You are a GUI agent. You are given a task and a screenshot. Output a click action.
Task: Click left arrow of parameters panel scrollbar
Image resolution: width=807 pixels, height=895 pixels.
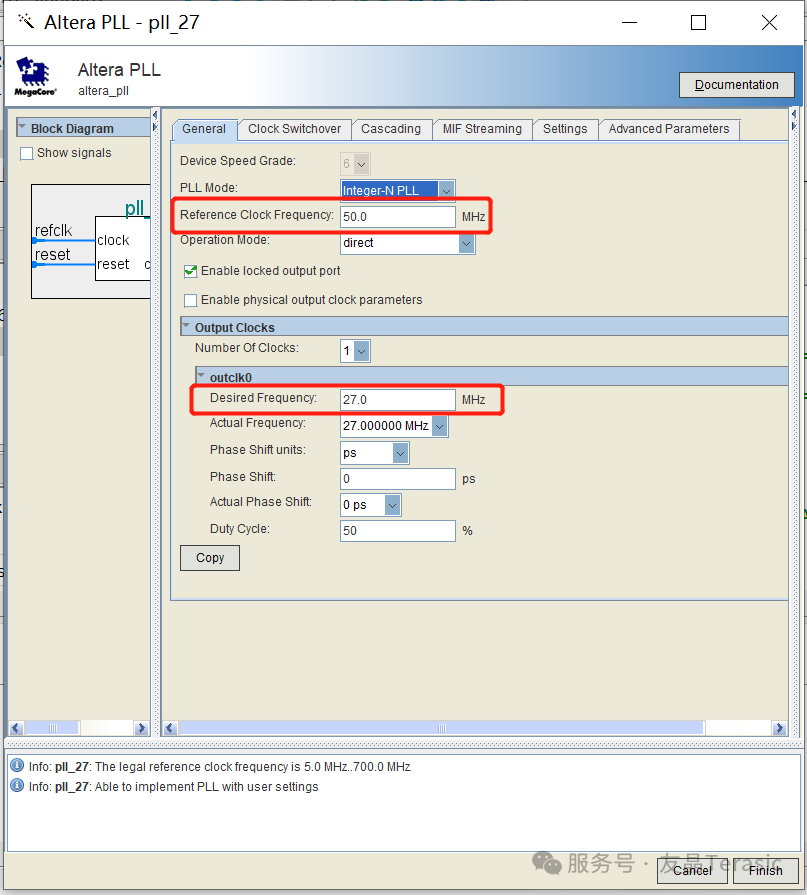point(170,728)
